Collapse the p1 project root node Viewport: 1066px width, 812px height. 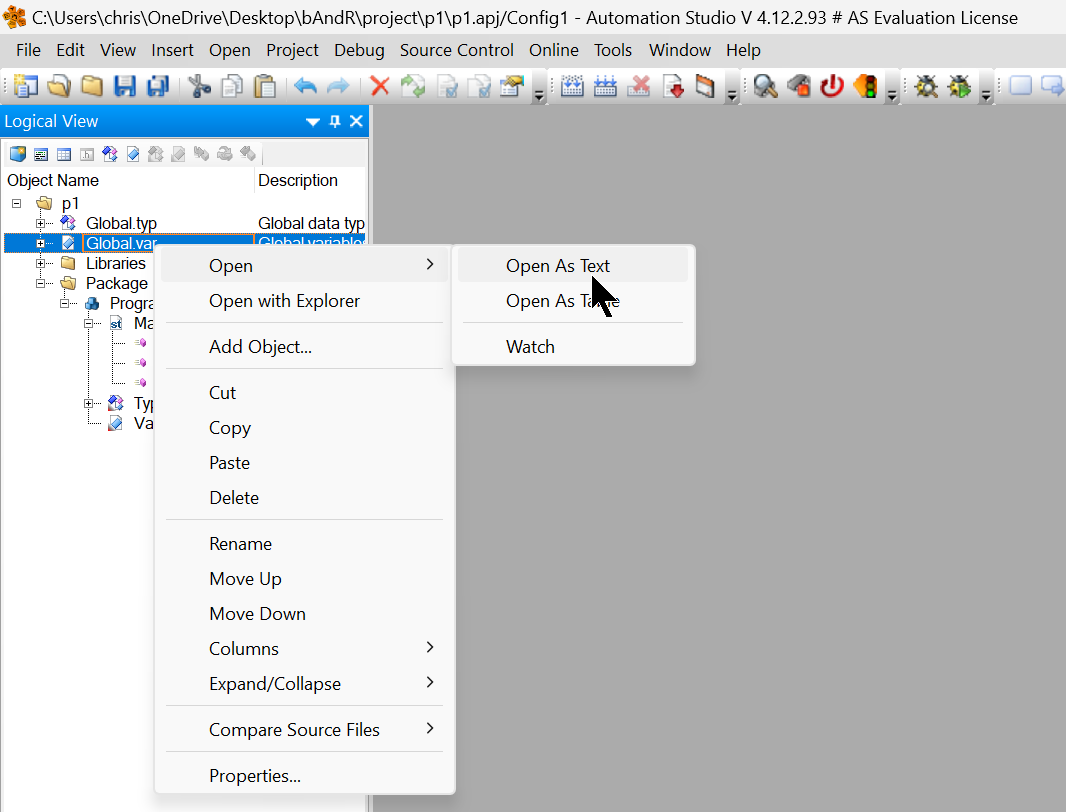(x=16, y=203)
